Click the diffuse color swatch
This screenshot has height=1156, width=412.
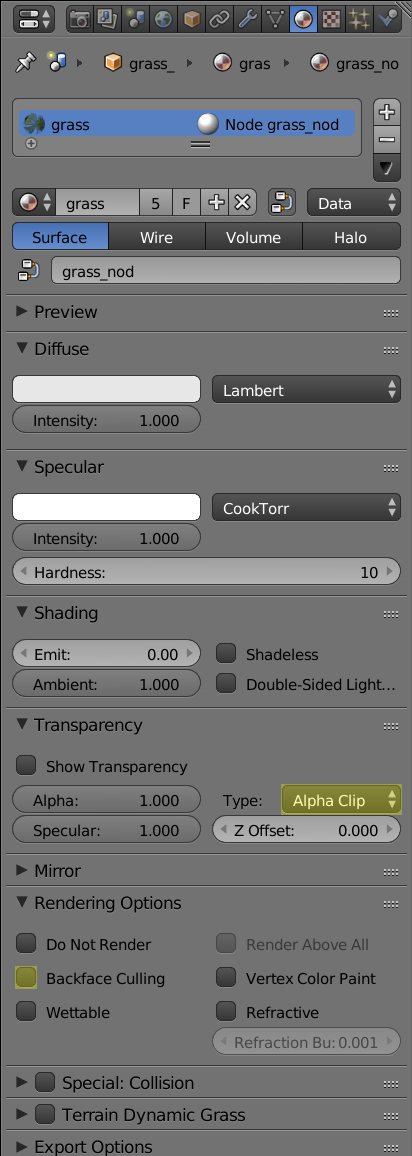tap(106, 389)
